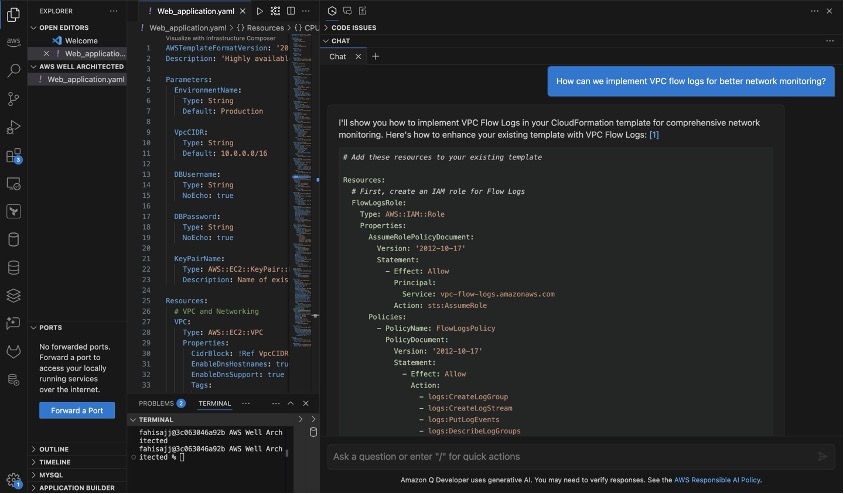Click Visualize with Infrastructure Composer link
The height and width of the screenshot is (494, 844).
click(x=220, y=38)
